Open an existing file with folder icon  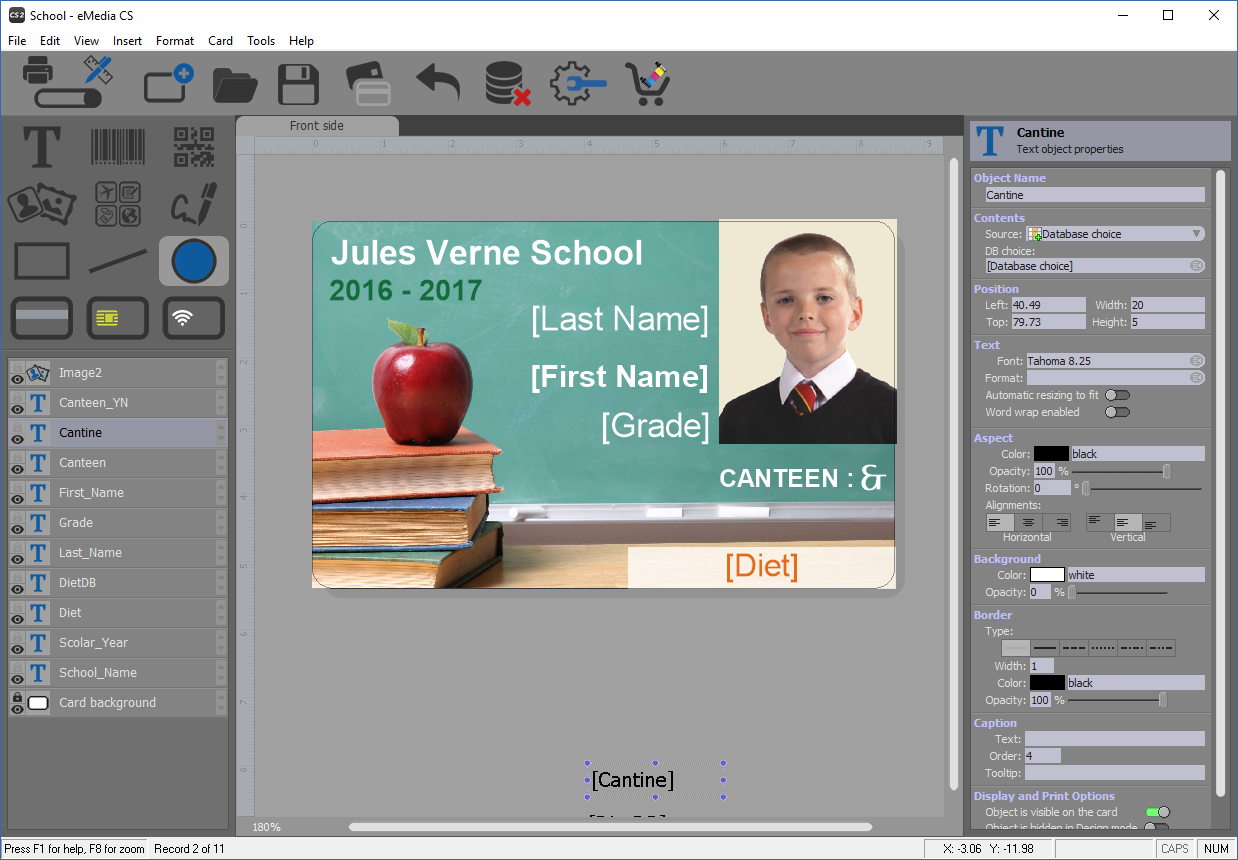pos(236,84)
